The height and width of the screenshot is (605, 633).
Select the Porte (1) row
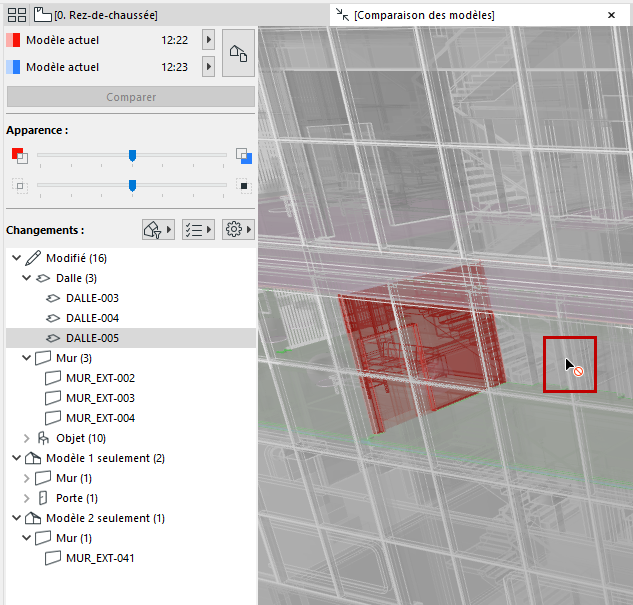coord(131,498)
